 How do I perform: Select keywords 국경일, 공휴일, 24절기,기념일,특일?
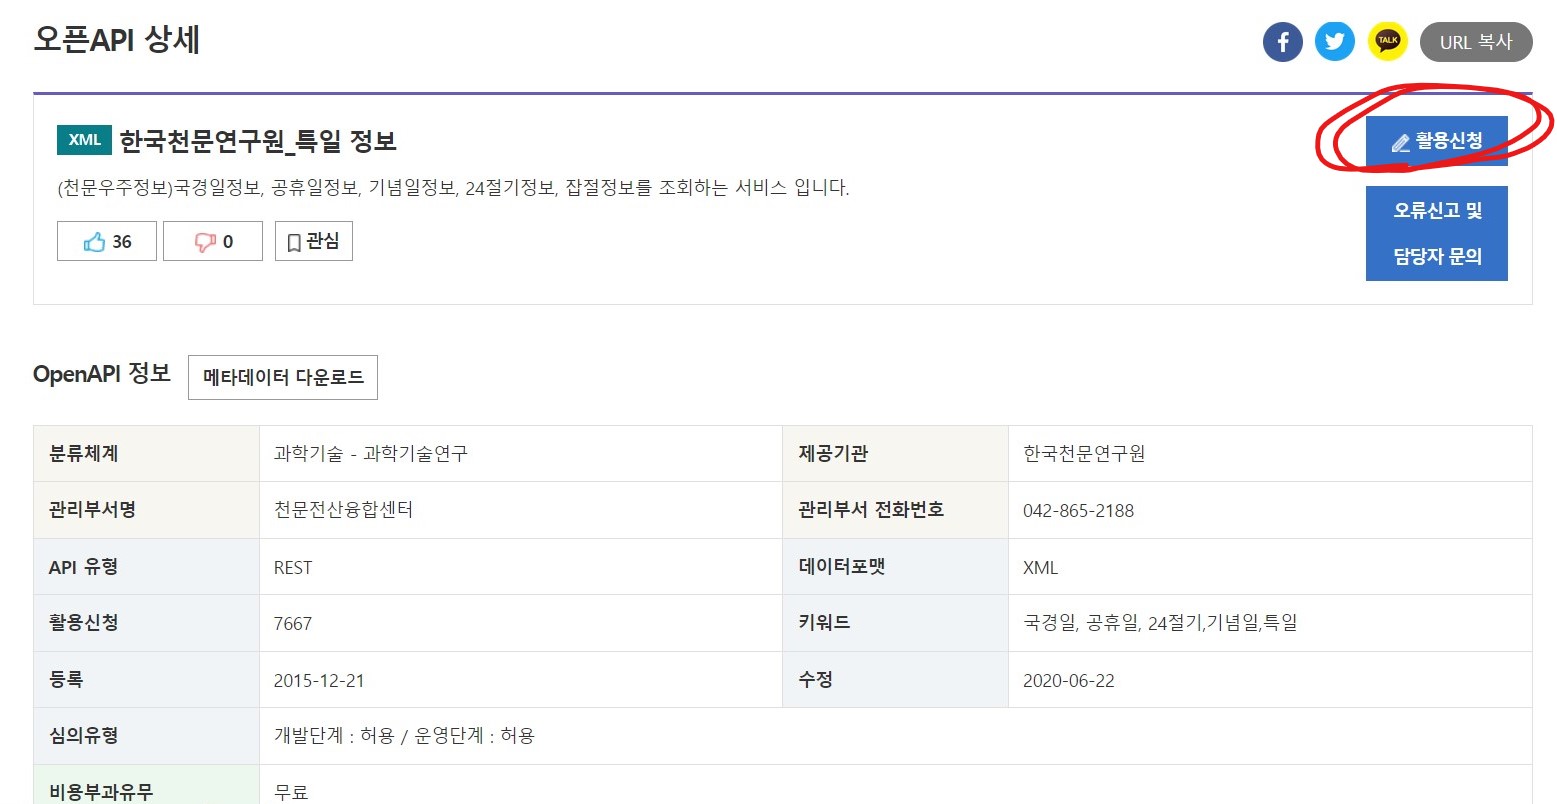pyautogui.click(x=1160, y=623)
